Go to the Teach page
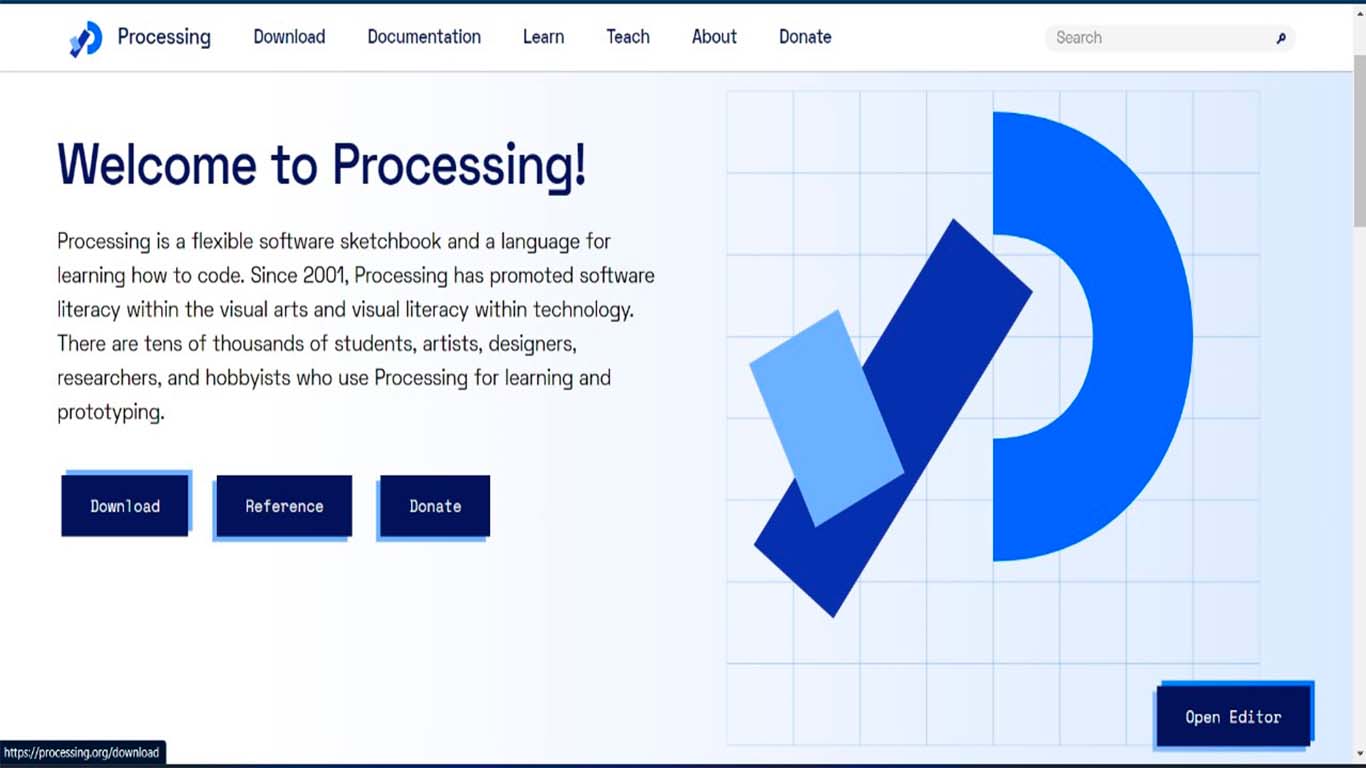The height and width of the screenshot is (768, 1366). pos(628,37)
